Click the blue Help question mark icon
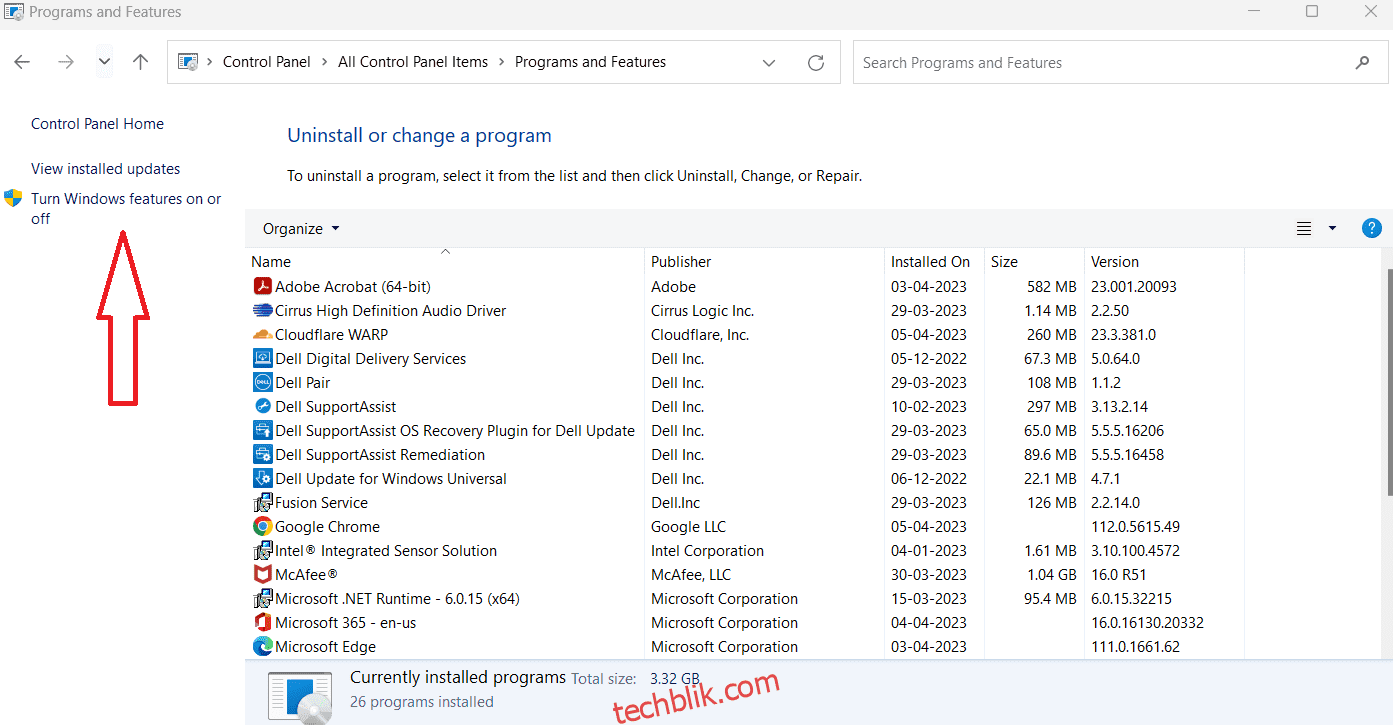The height and width of the screenshot is (725, 1393). (x=1372, y=228)
